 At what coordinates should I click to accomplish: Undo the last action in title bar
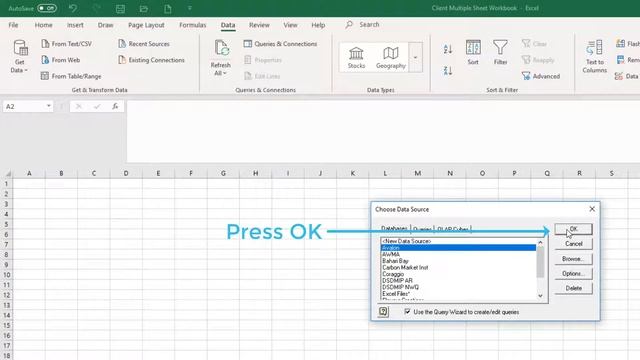tap(73, 8)
